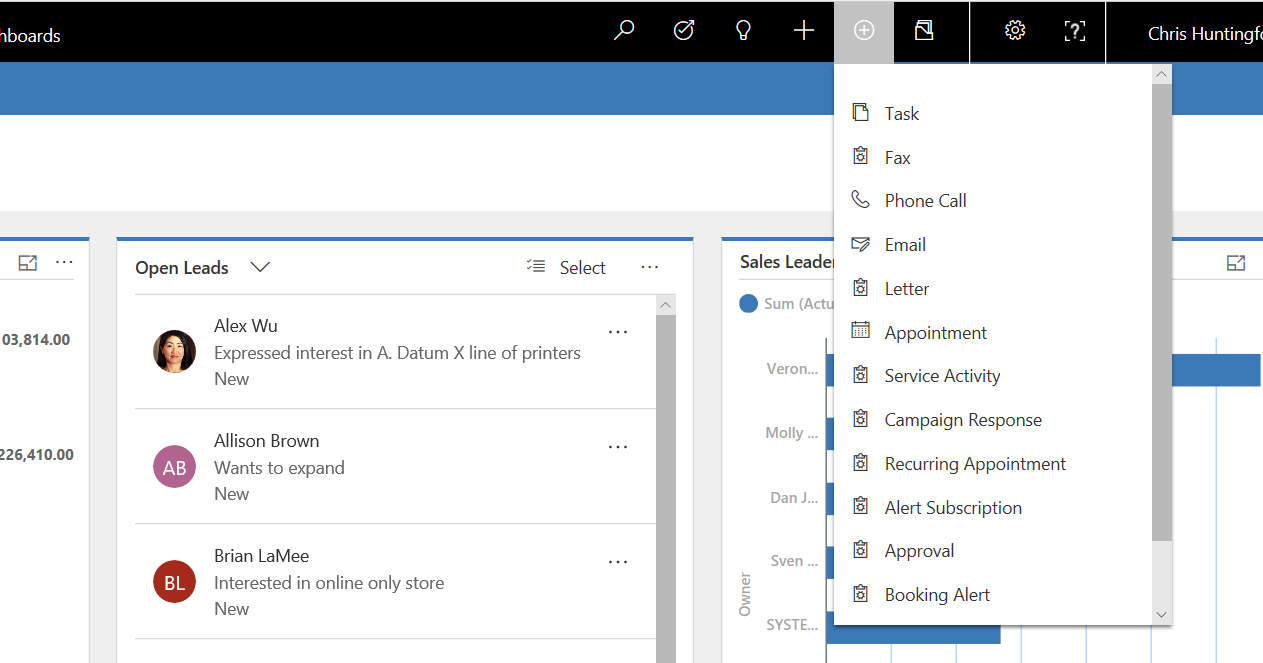
Task: Toggle the circled plus quick create button
Action: (x=864, y=31)
